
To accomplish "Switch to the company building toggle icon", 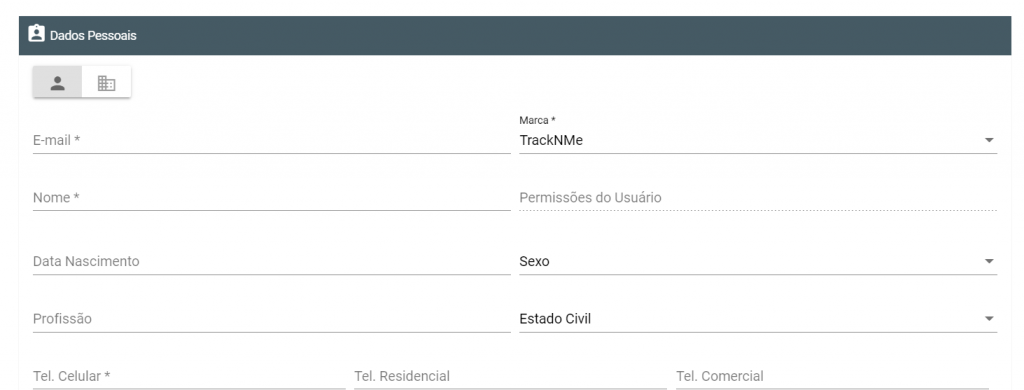I will pos(106,82).
